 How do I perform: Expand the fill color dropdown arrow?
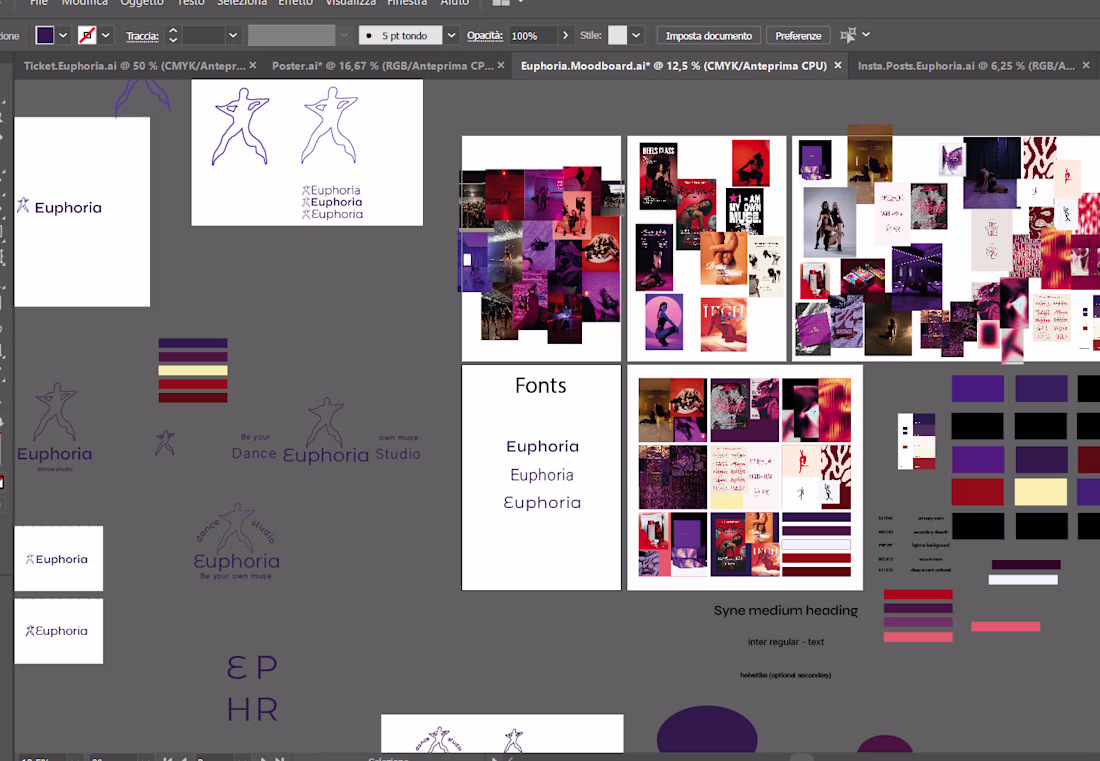(63, 35)
